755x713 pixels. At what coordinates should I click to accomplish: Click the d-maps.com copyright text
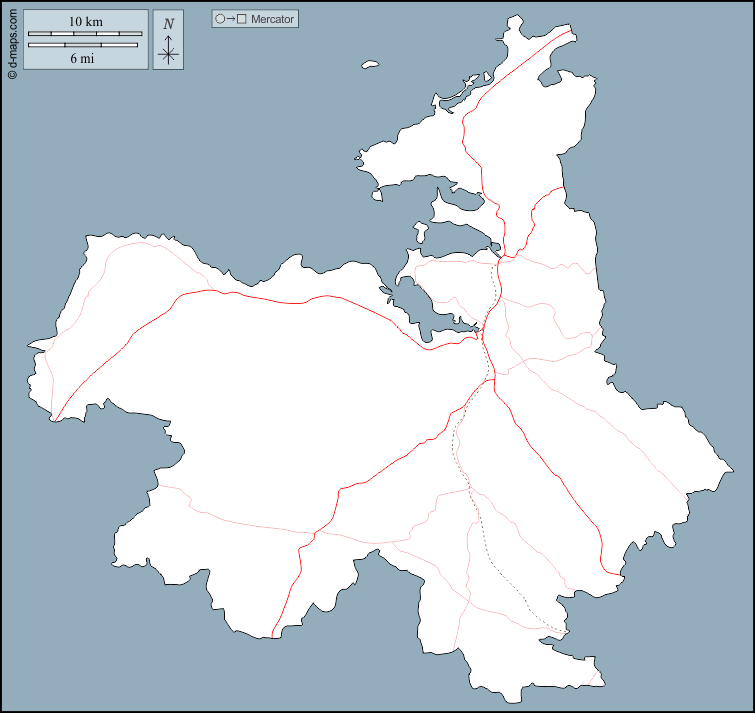12,41
